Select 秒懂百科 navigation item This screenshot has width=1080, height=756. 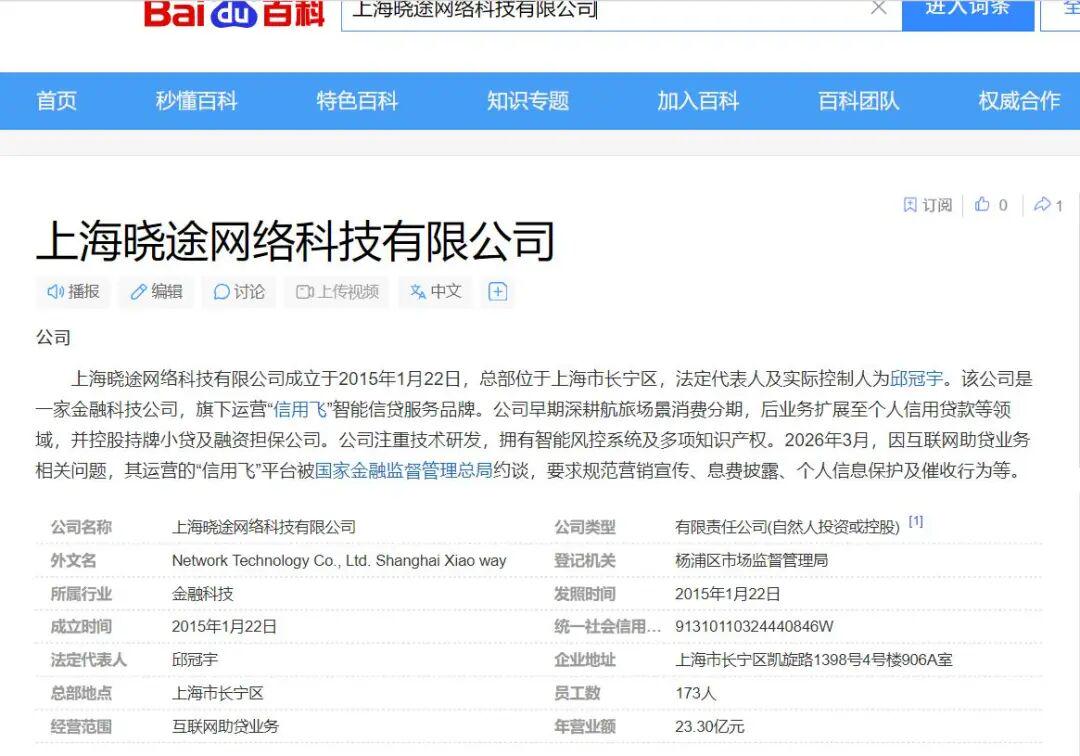point(196,101)
